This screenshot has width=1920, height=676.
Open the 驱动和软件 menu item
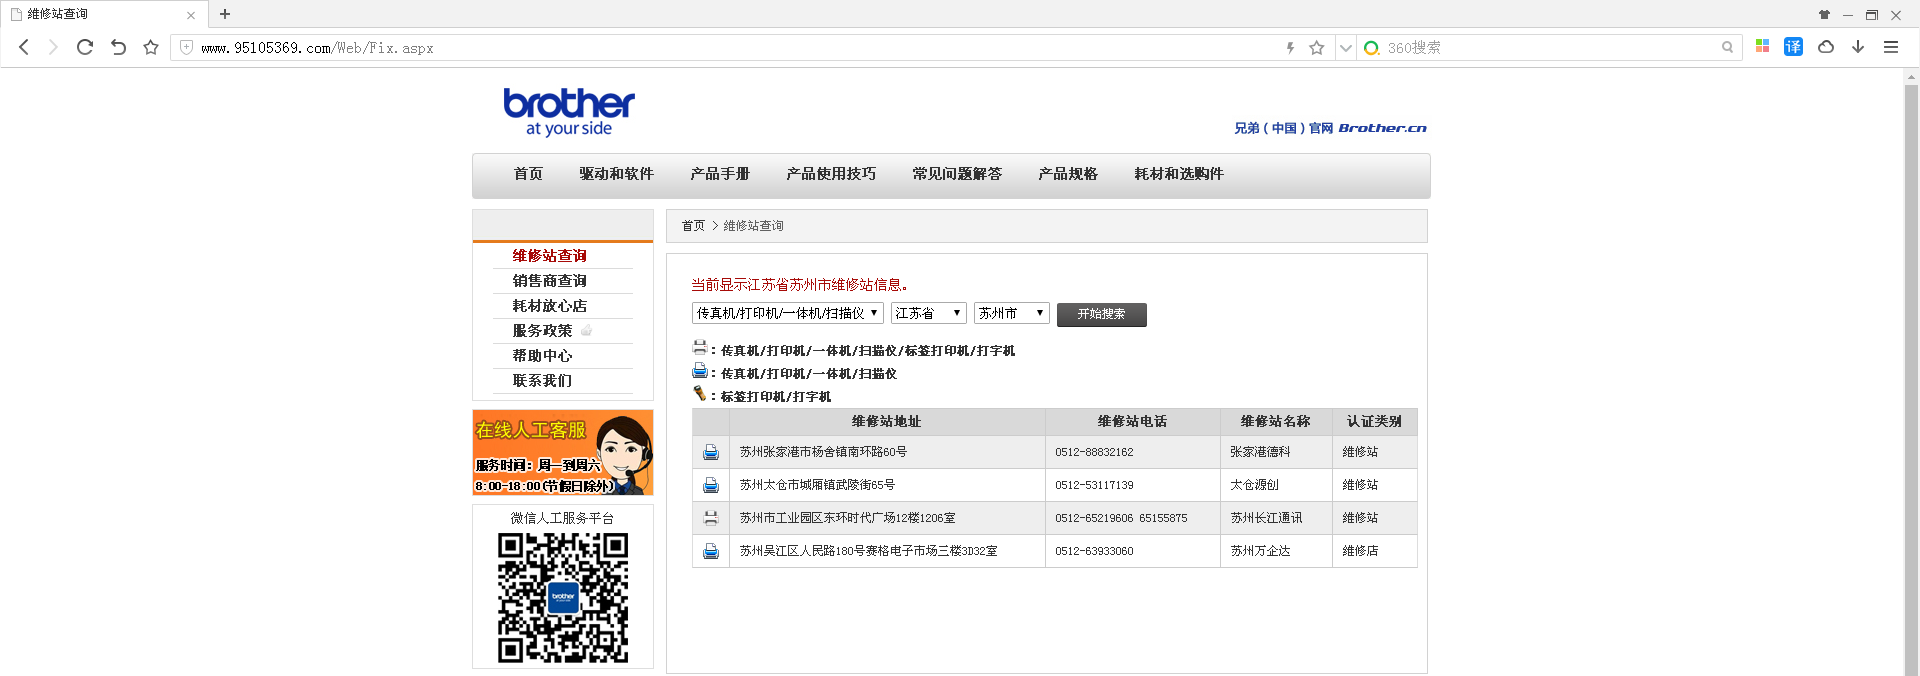click(616, 174)
